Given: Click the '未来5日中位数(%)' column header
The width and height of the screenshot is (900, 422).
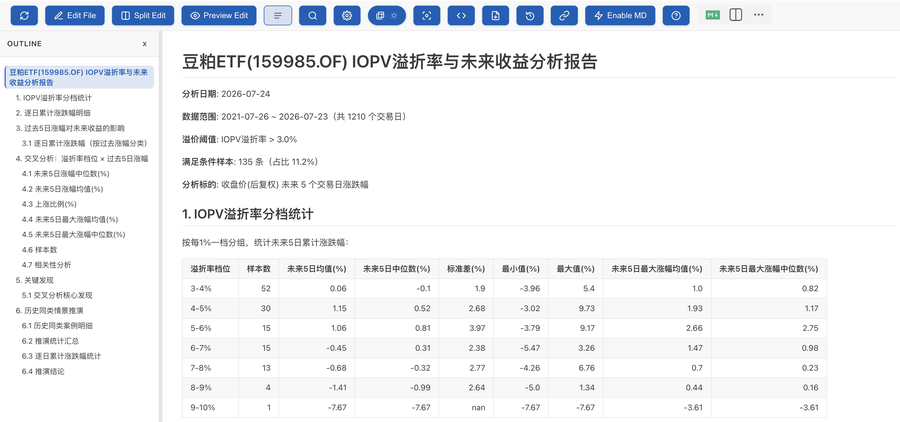Looking at the screenshot, I should click(x=397, y=269).
